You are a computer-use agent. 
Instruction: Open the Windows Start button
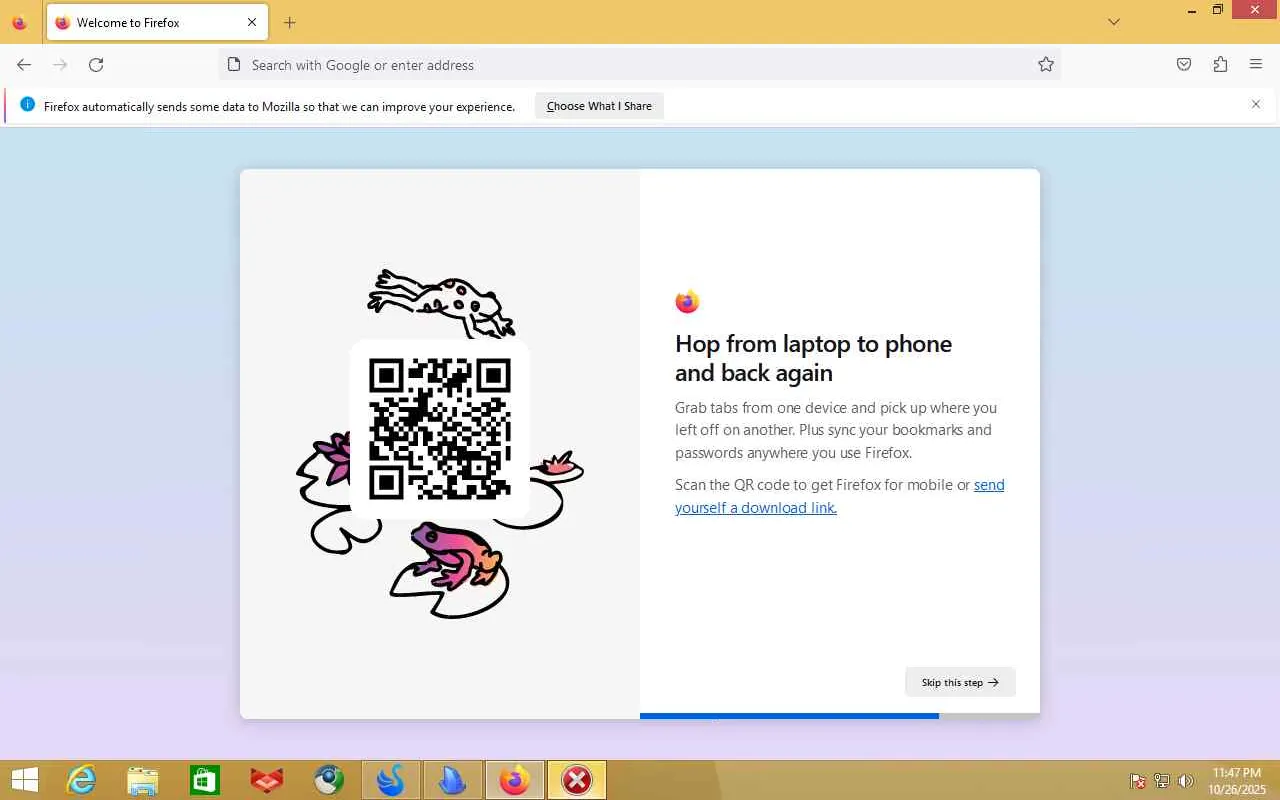tap(24, 780)
